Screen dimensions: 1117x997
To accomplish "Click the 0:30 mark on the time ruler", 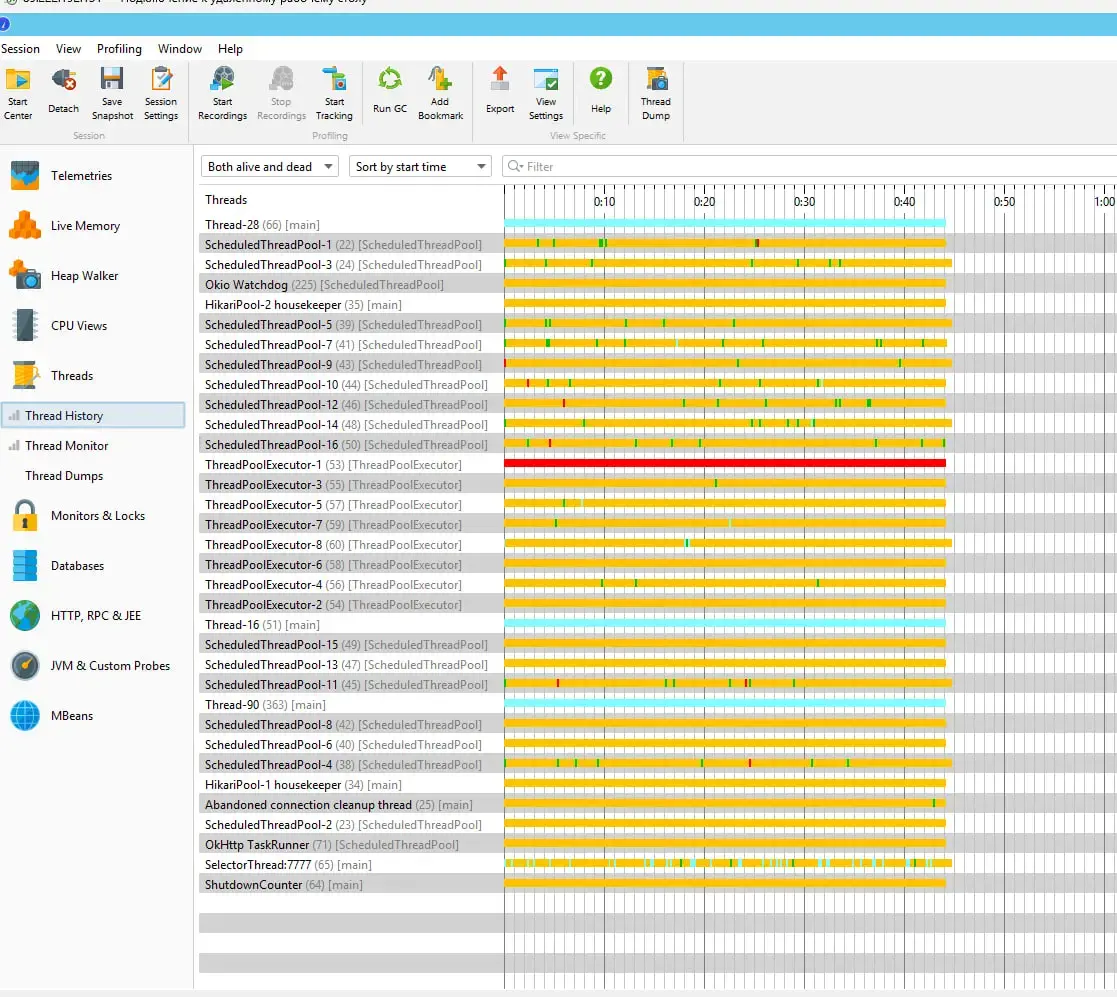I will [804, 202].
